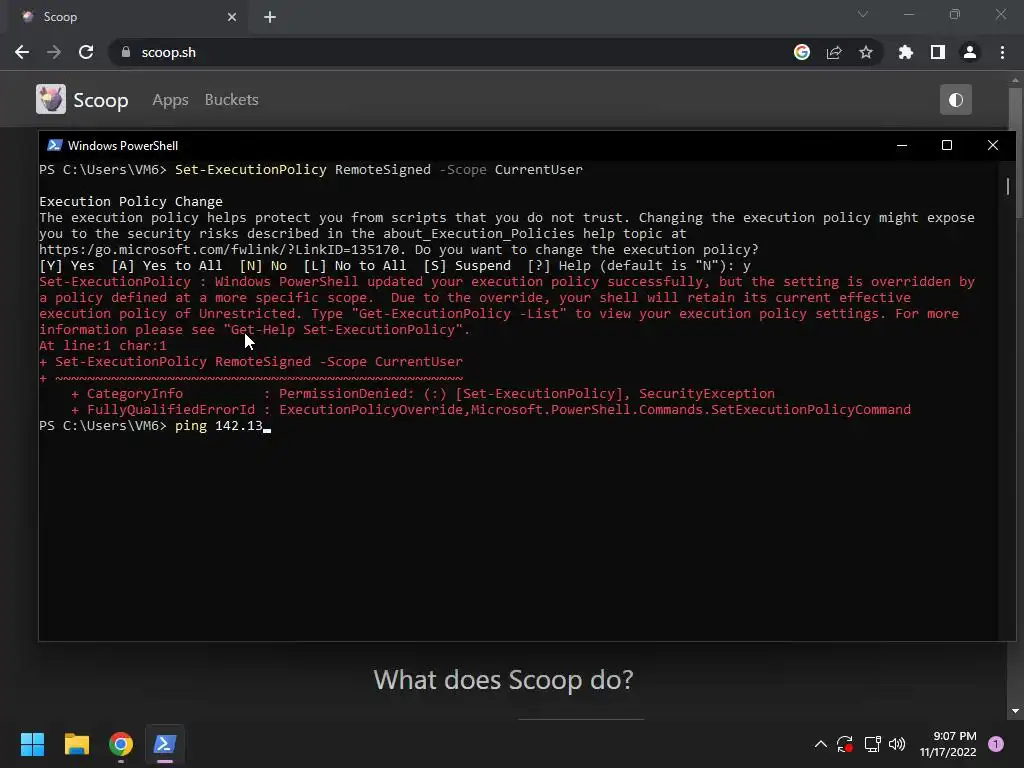Click the browser forward arrow
This screenshot has height=768, width=1024.
pyautogui.click(x=54, y=52)
